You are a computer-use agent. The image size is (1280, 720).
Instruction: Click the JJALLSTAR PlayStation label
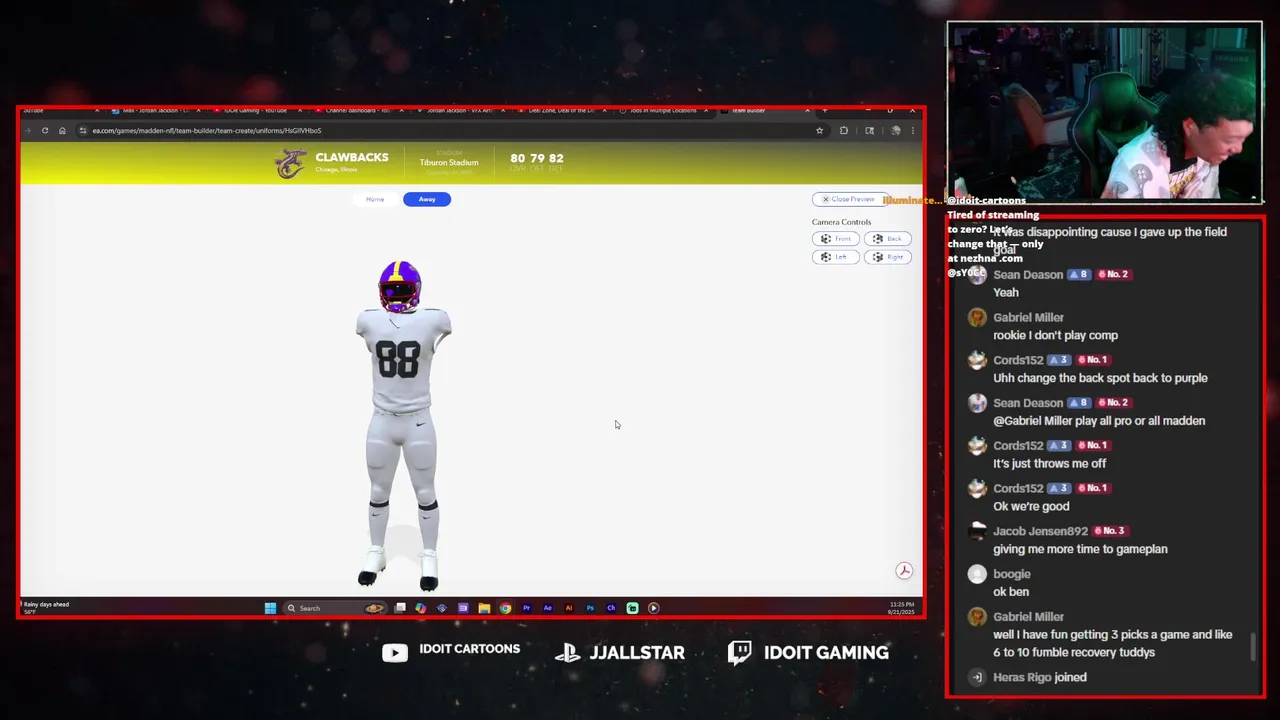637,653
